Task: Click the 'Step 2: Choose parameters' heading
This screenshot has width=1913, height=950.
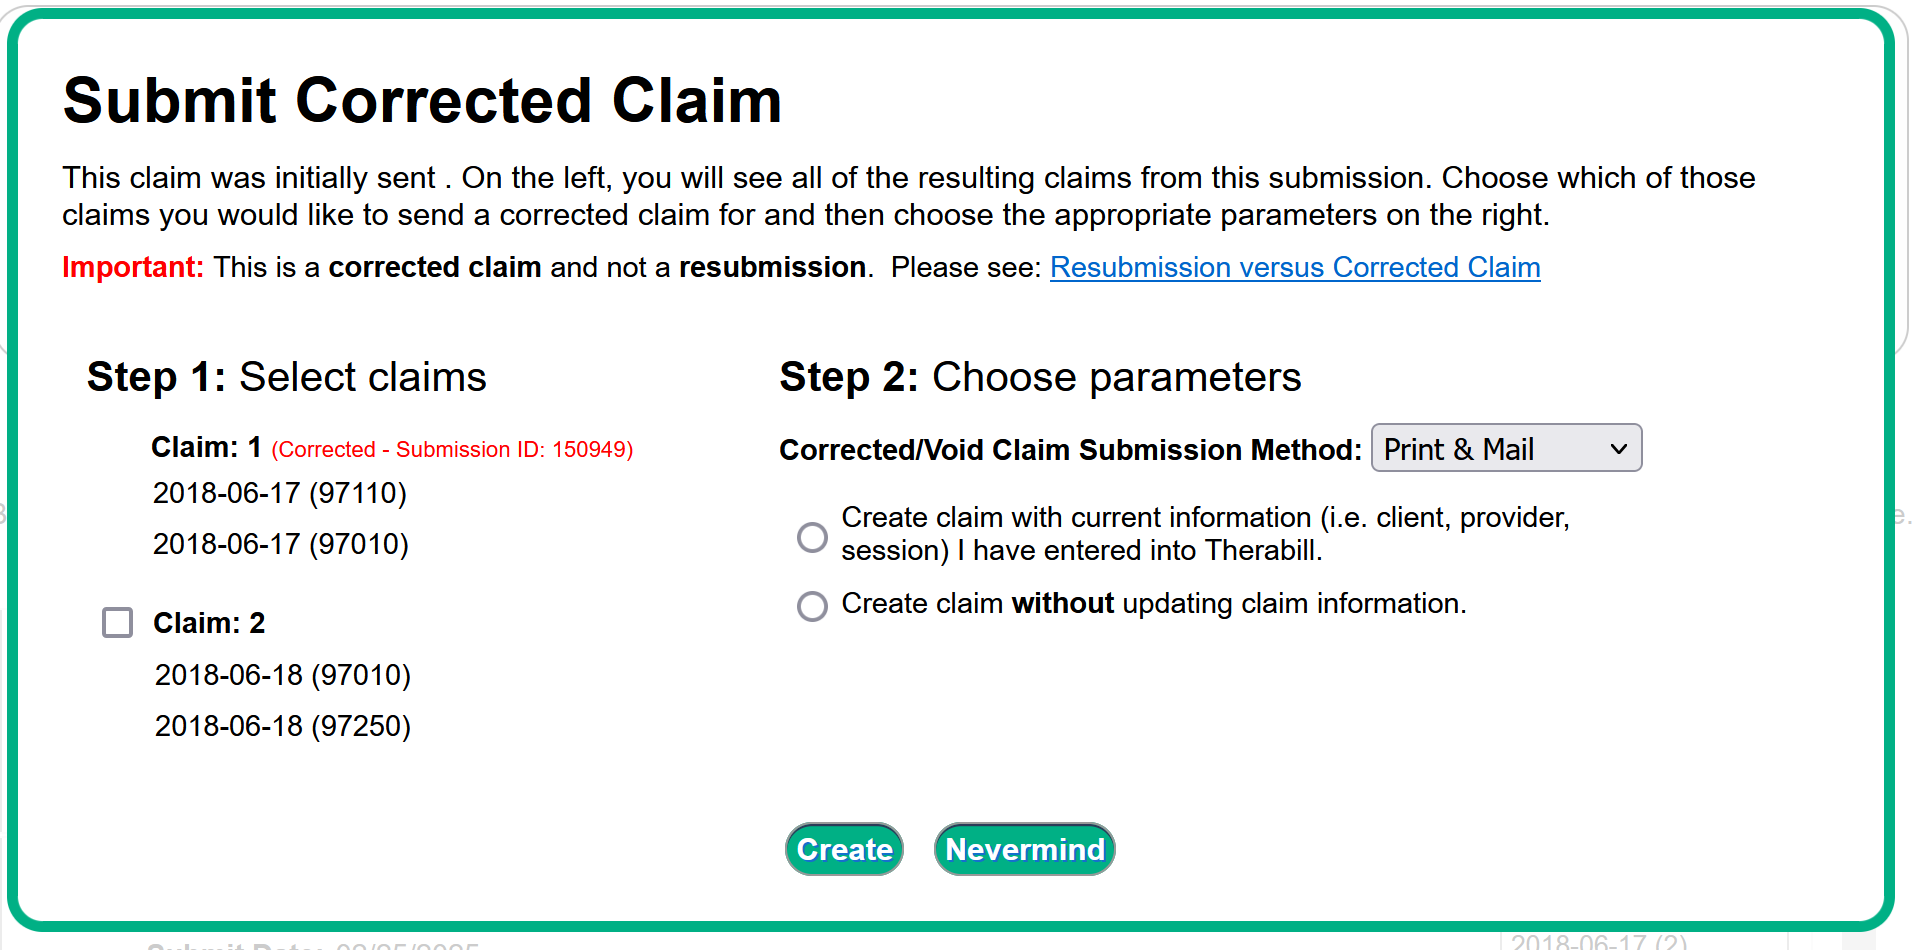Action: coord(1040,377)
